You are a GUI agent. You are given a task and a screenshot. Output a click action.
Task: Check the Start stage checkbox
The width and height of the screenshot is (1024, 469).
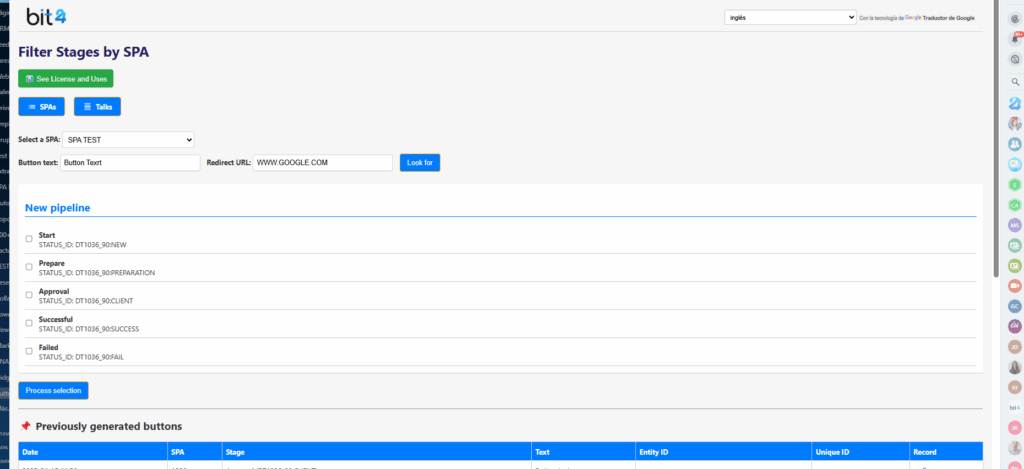pos(29,239)
